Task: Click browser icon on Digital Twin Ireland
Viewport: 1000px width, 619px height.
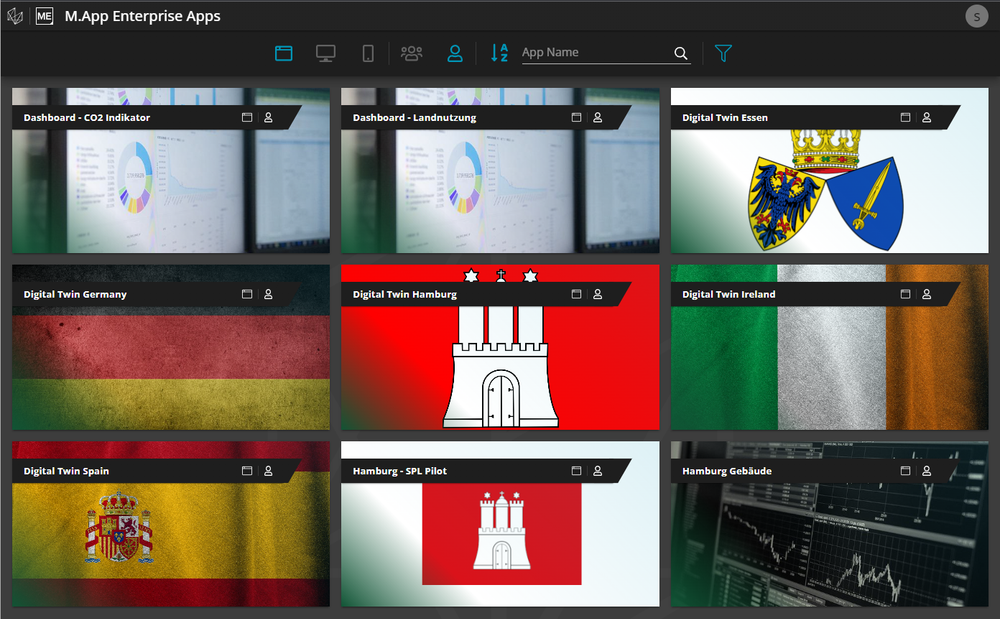Action: (x=905, y=294)
